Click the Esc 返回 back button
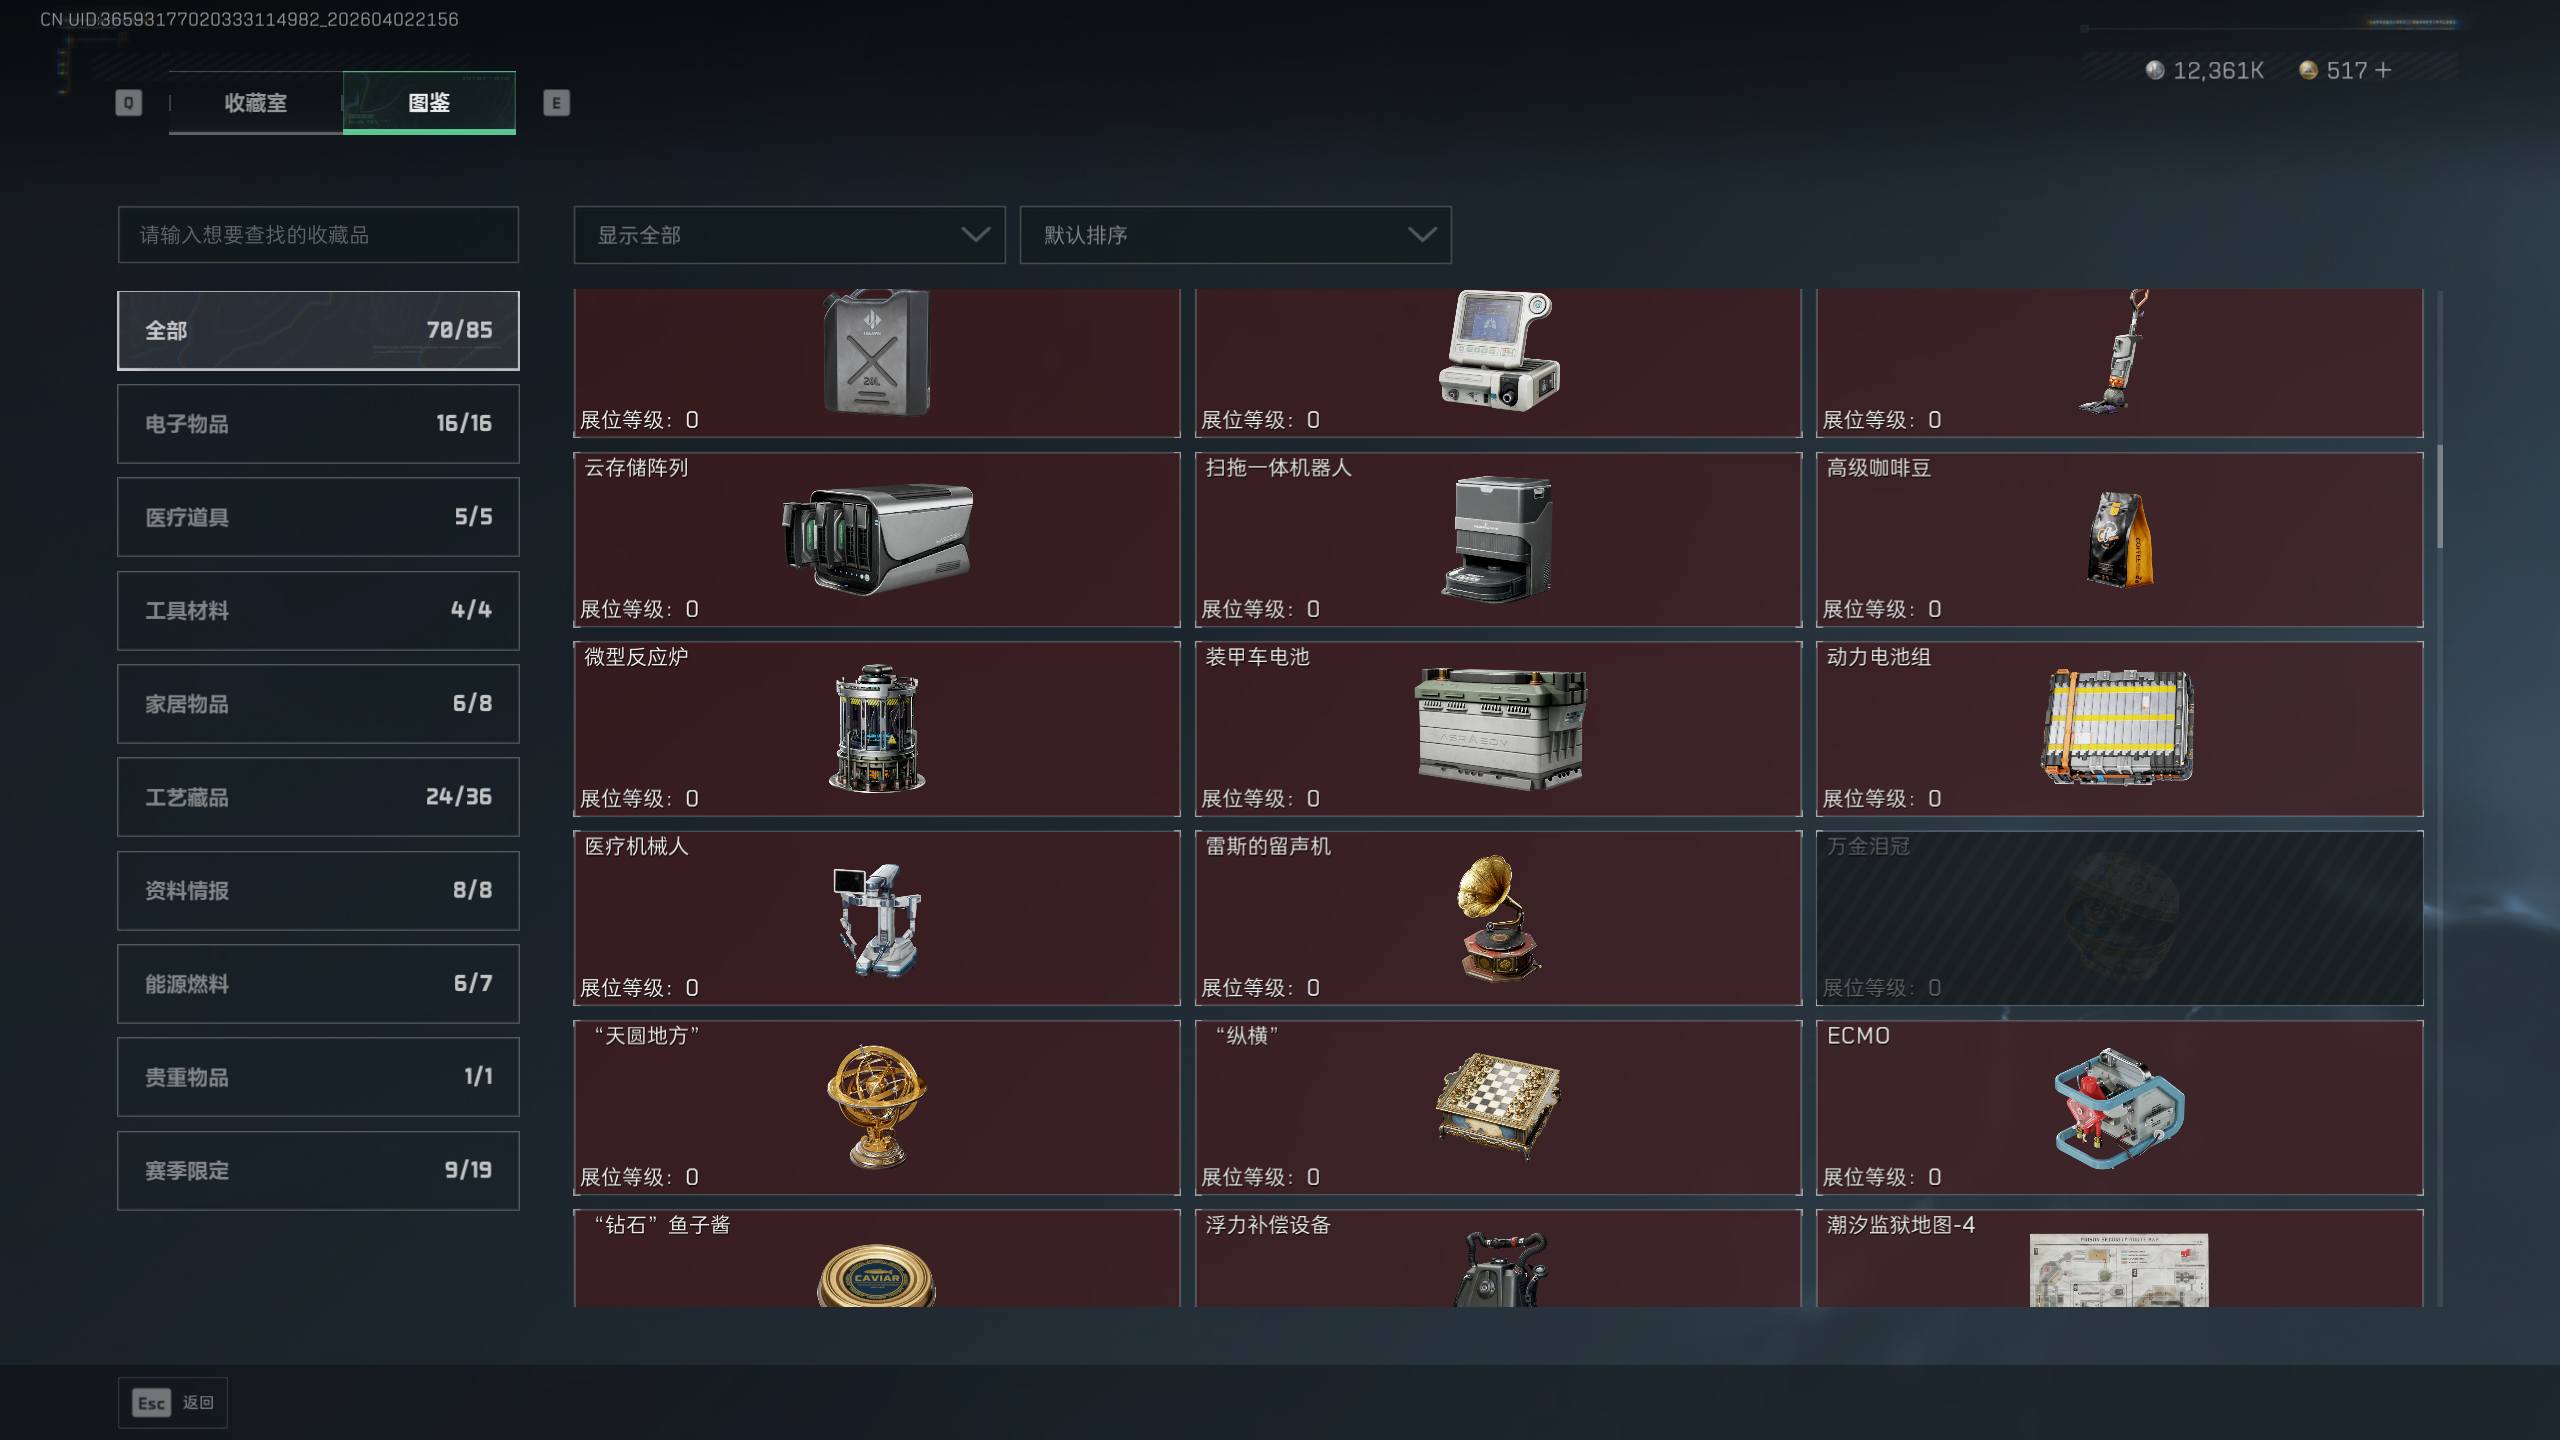The image size is (2560, 1440). click(x=173, y=1403)
